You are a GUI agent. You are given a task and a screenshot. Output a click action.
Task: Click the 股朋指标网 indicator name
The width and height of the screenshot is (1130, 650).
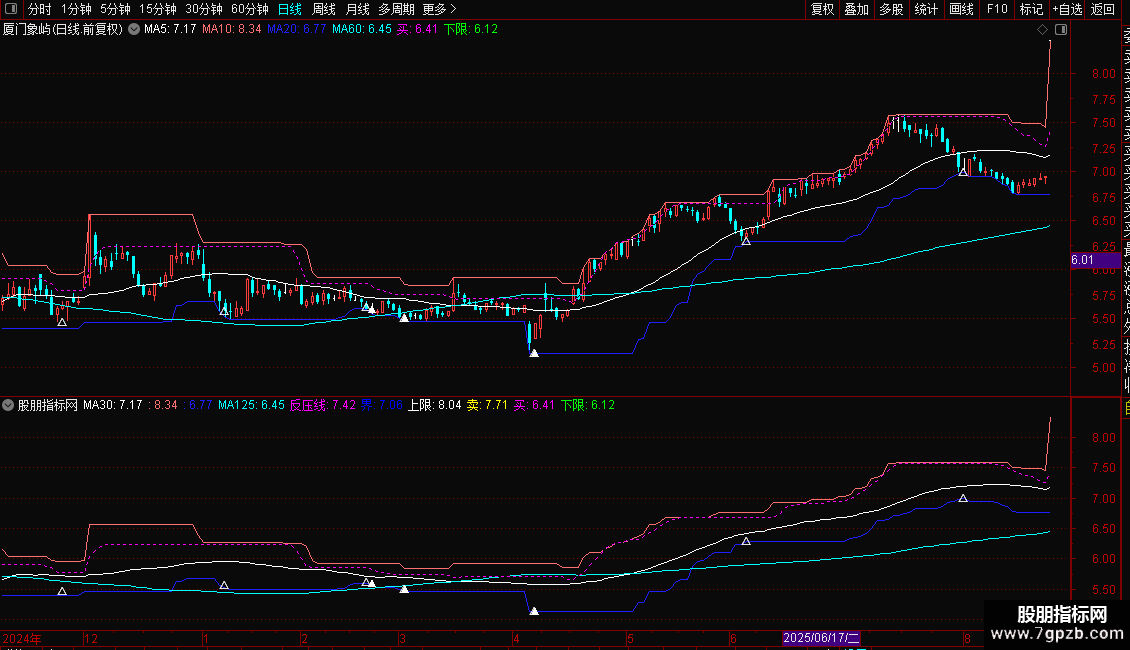coord(48,405)
